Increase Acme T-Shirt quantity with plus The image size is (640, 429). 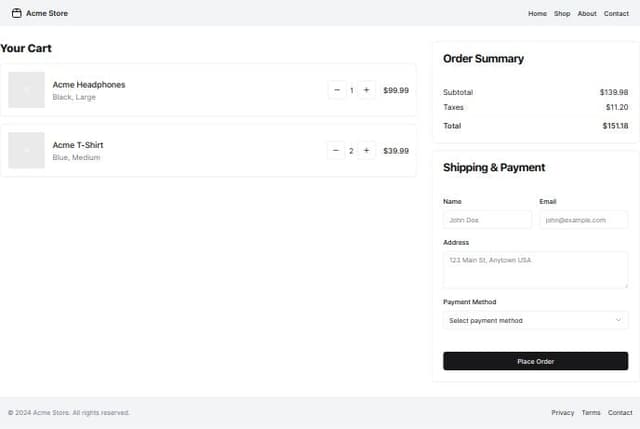point(367,151)
